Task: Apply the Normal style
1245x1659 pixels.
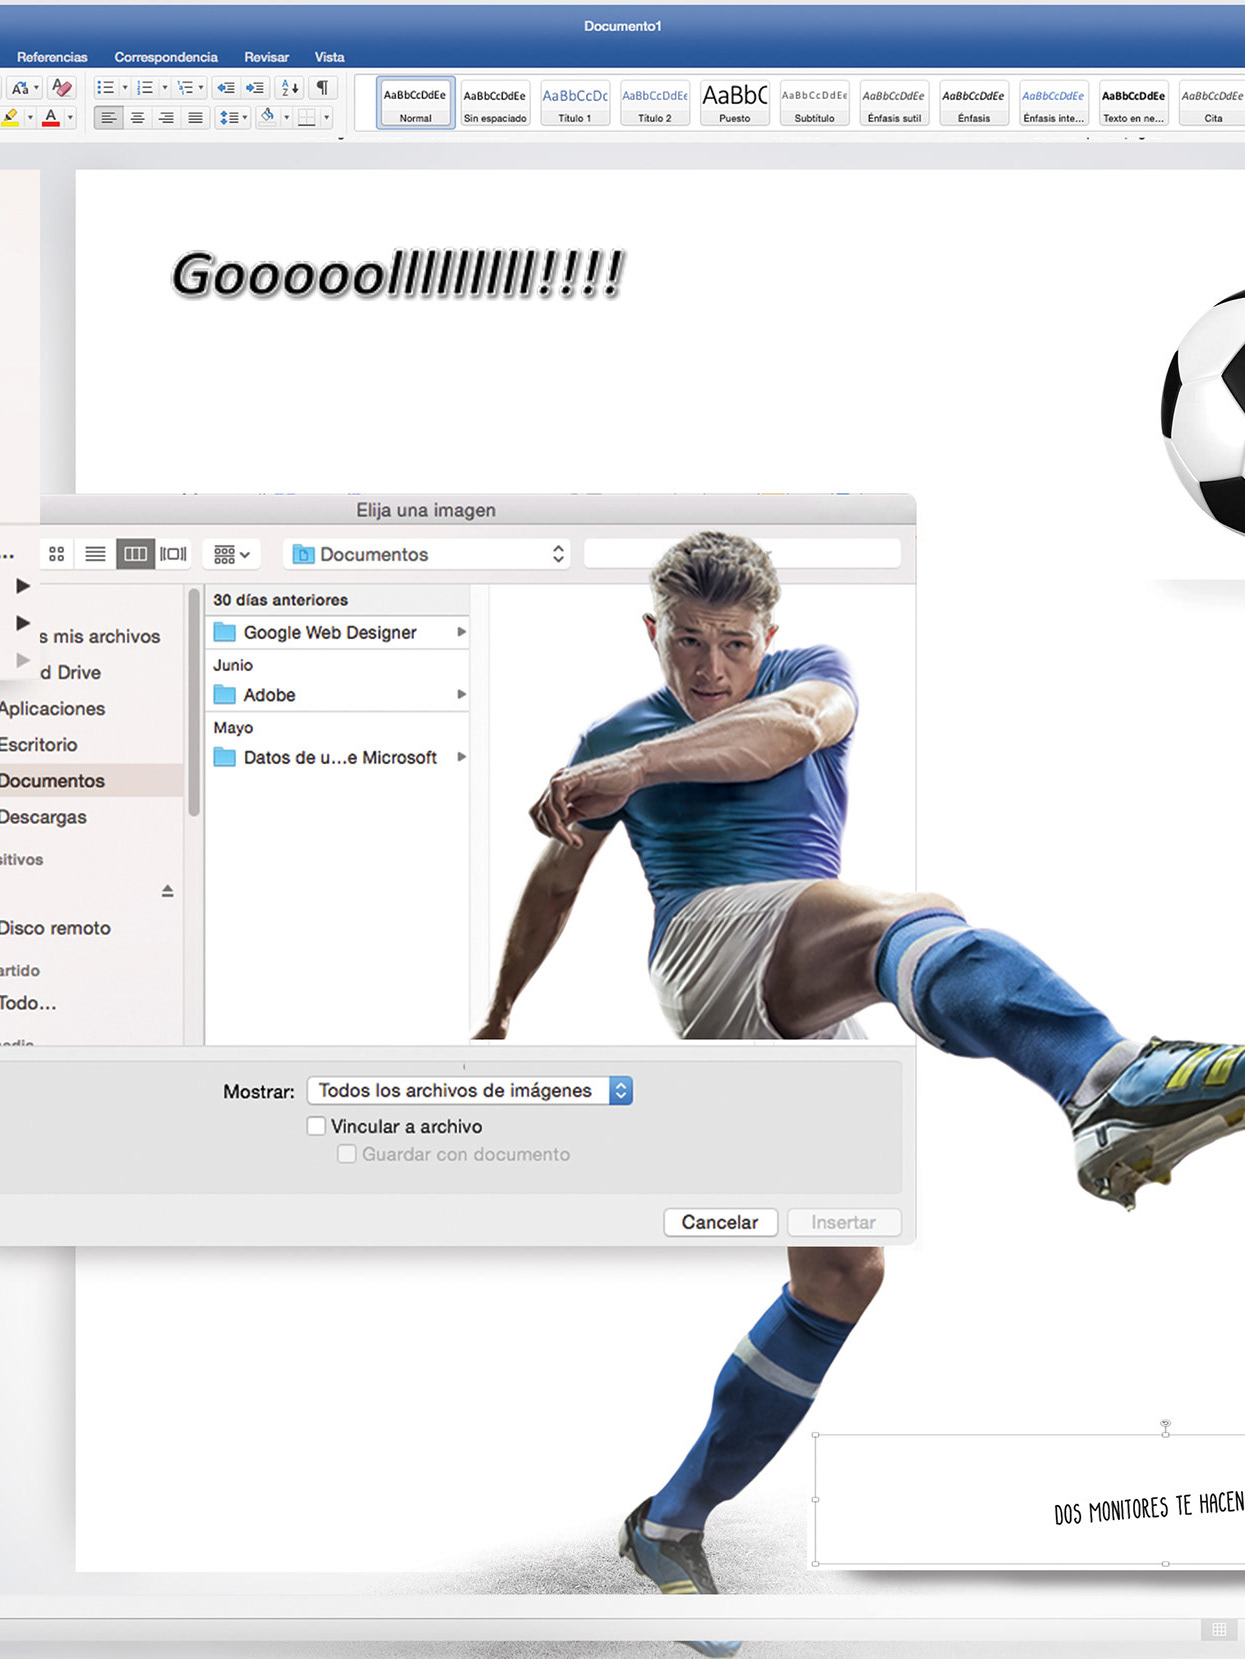Action: pos(415,103)
